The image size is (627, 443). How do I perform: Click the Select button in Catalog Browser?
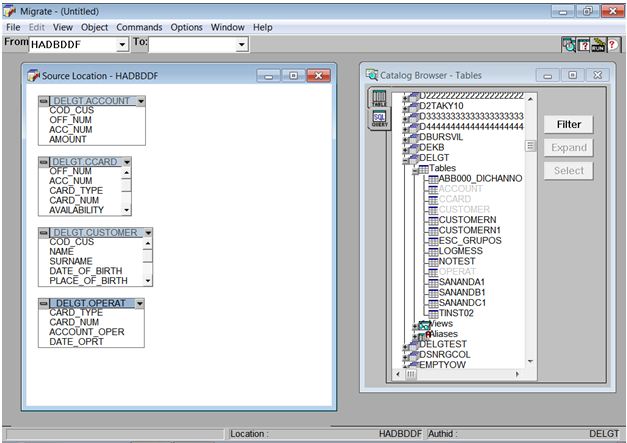[x=568, y=171]
